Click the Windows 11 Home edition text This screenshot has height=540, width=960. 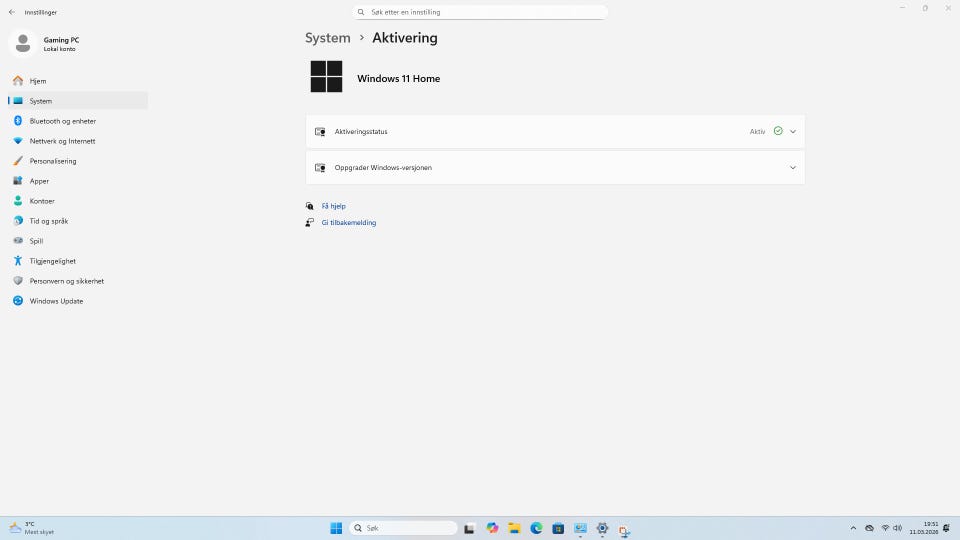click(399, 78)
